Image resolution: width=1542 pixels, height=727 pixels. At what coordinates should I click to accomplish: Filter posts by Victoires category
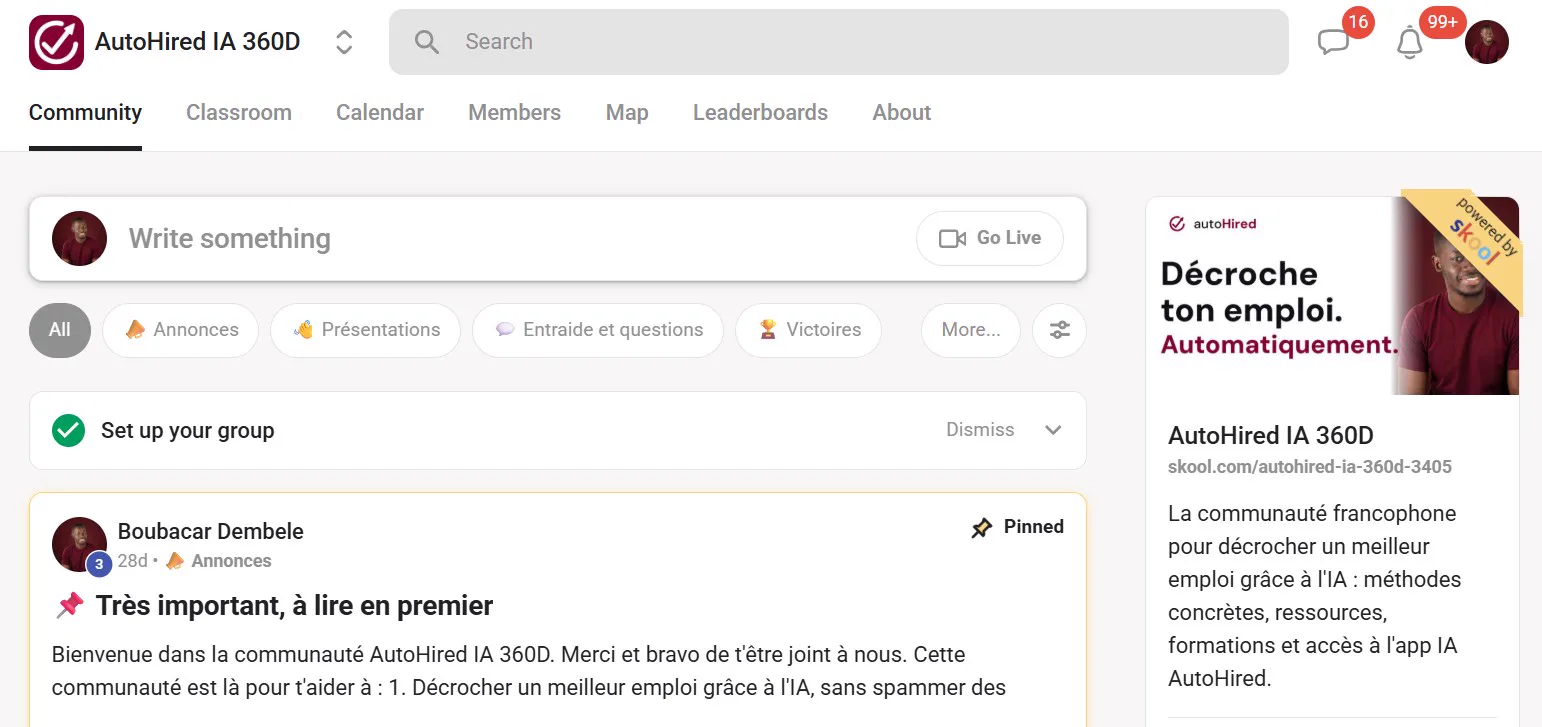[808, 330]
